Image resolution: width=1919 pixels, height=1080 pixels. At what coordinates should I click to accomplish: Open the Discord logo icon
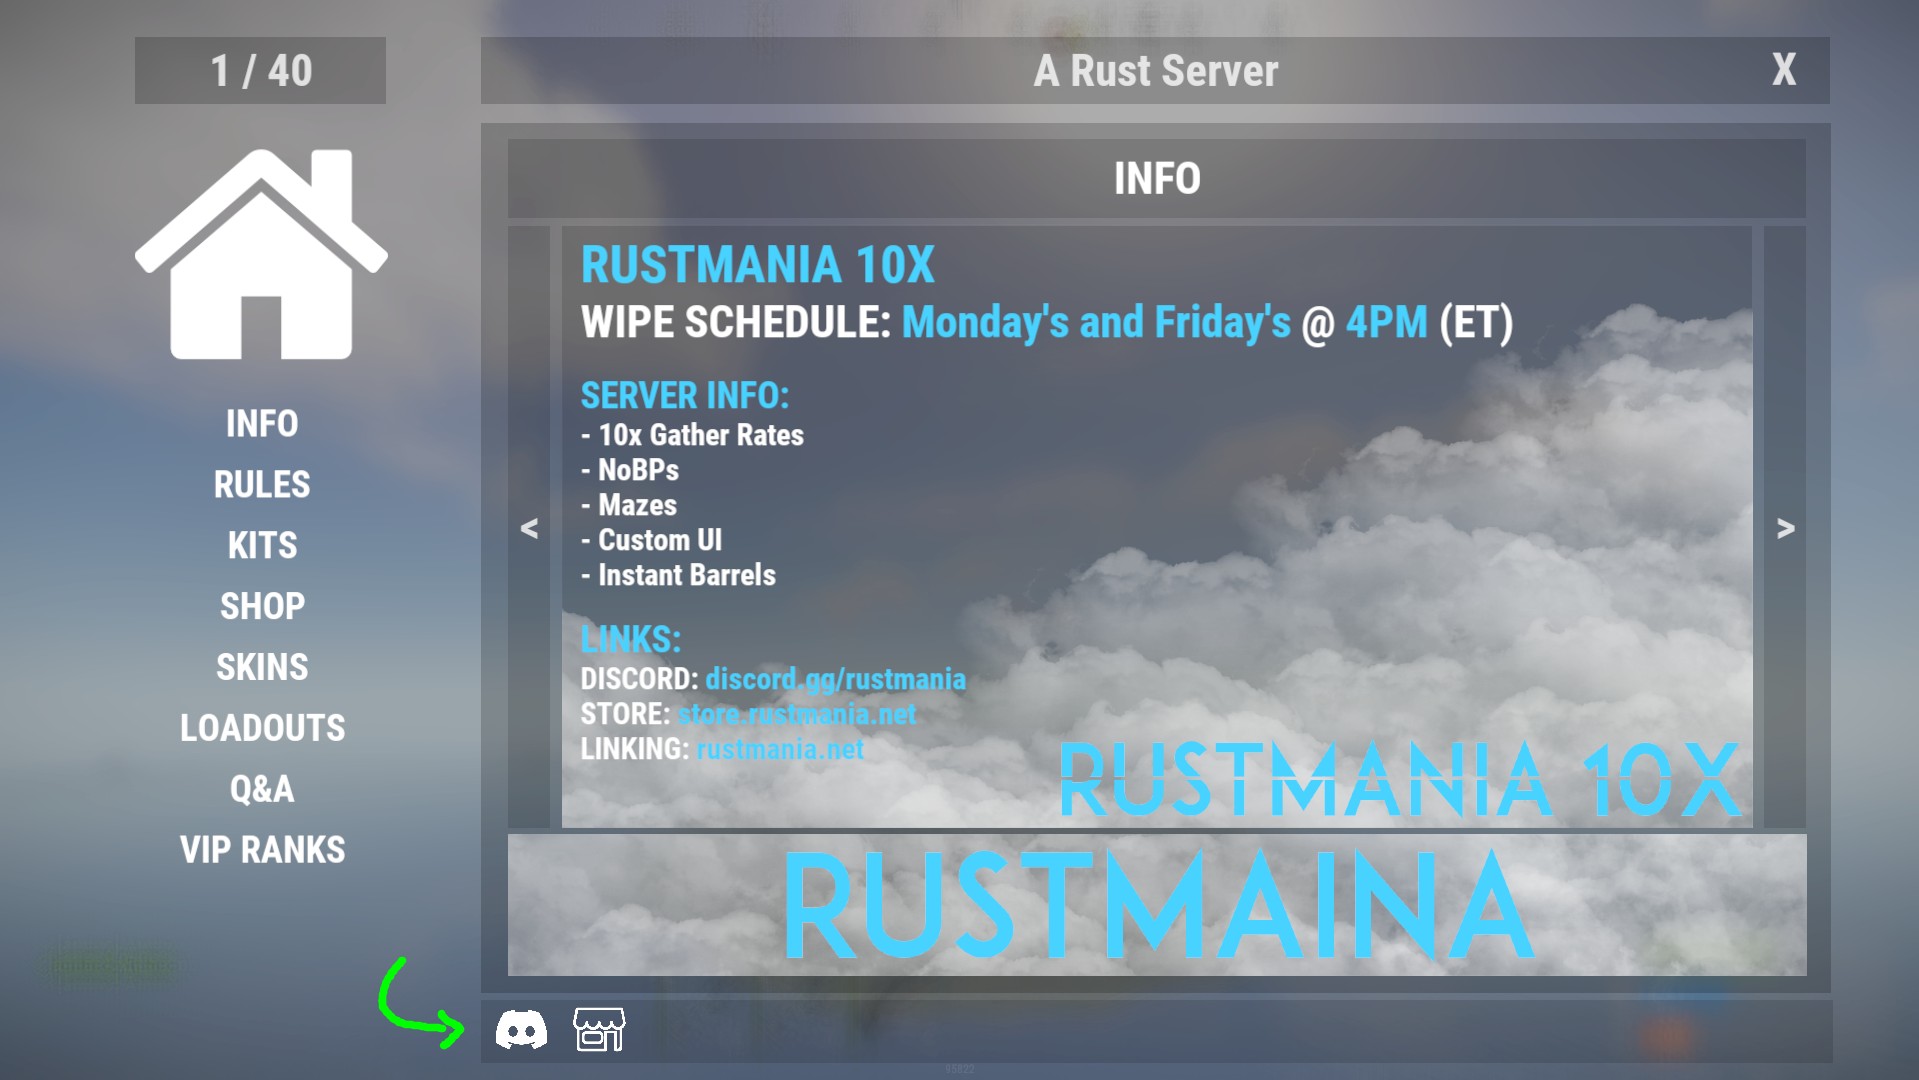pos(521,1029)
